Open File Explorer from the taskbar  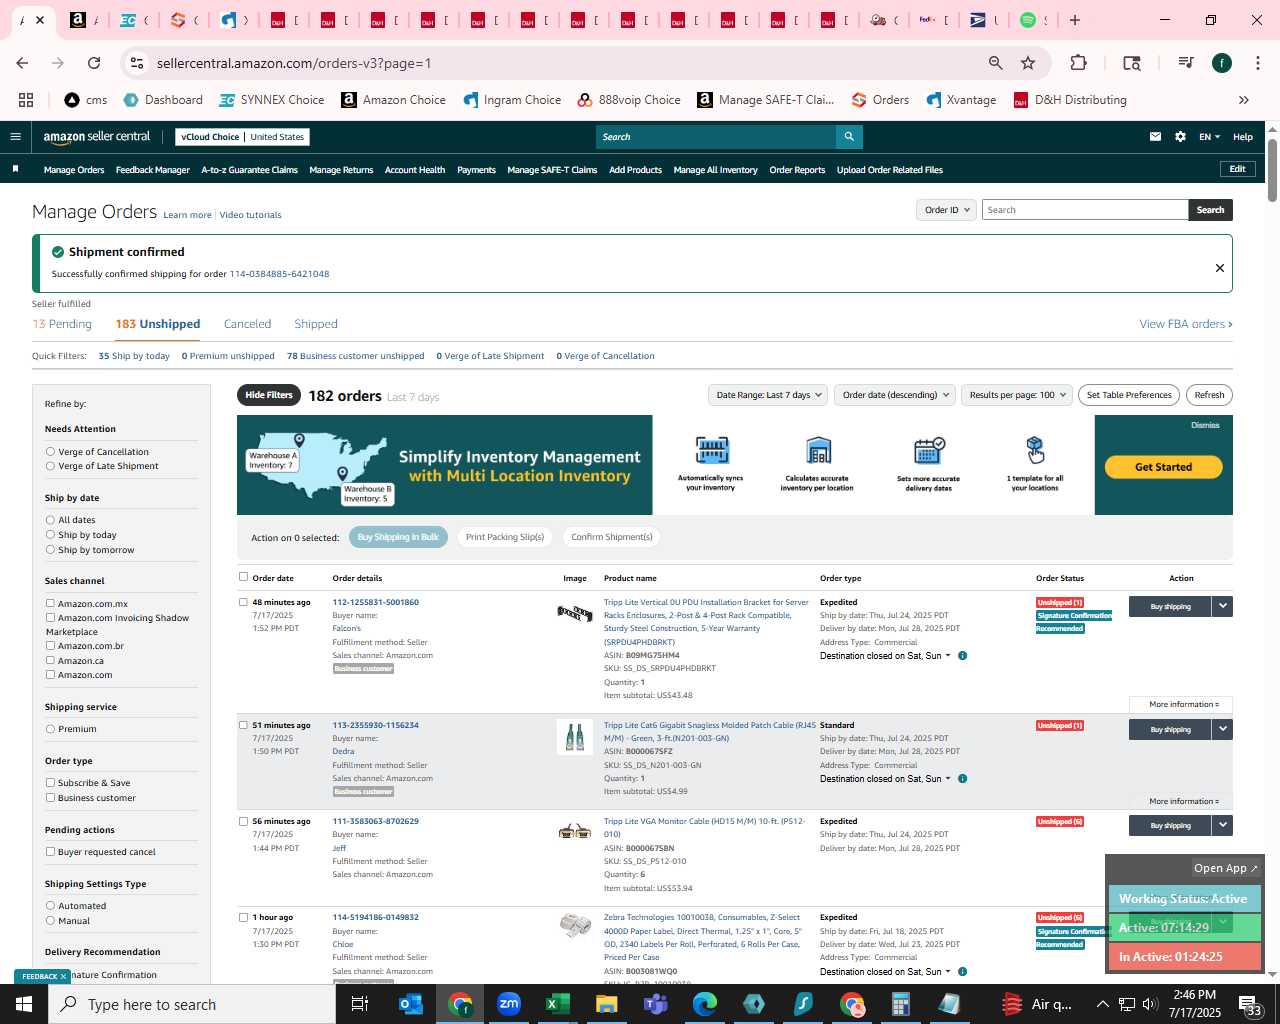[607, 1004]
